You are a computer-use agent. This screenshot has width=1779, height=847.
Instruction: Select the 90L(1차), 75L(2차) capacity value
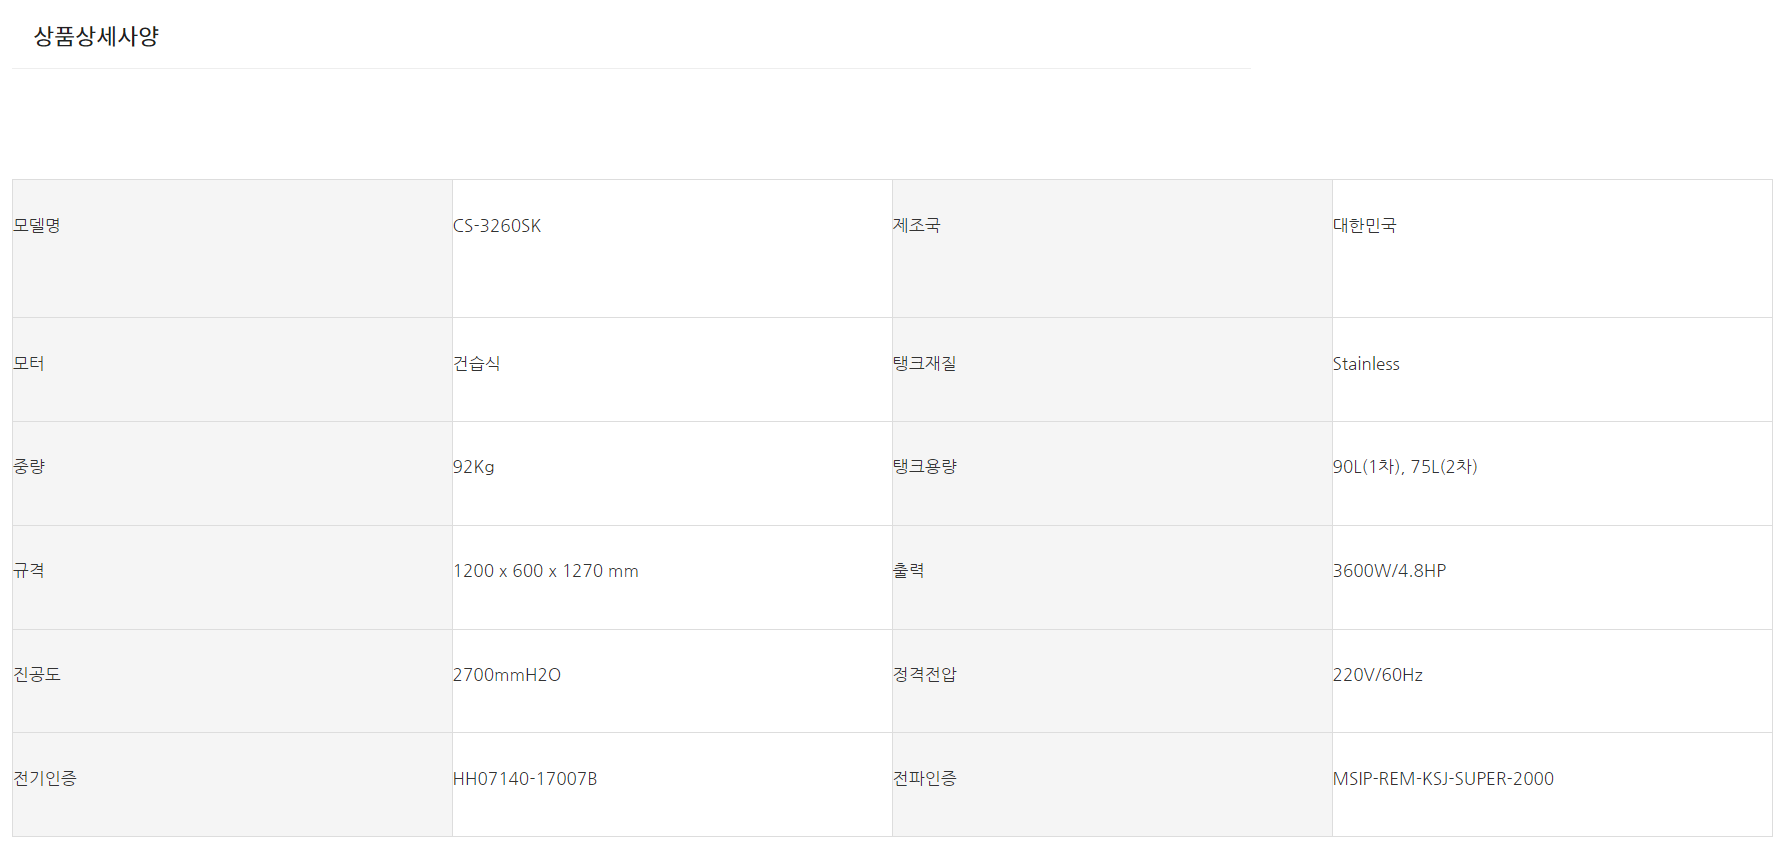[x=1404, y=467]
